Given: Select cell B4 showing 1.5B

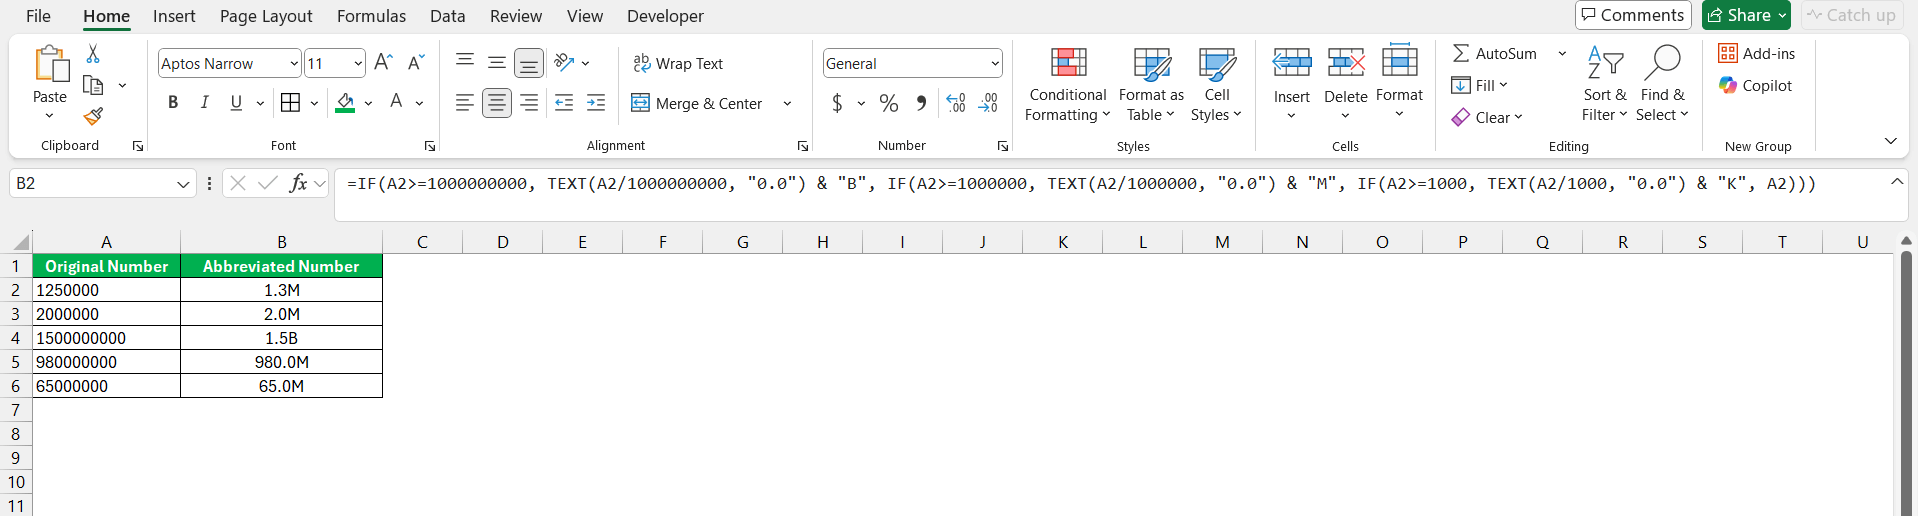Looking at the screenshot, I should (x=282, y=338).
